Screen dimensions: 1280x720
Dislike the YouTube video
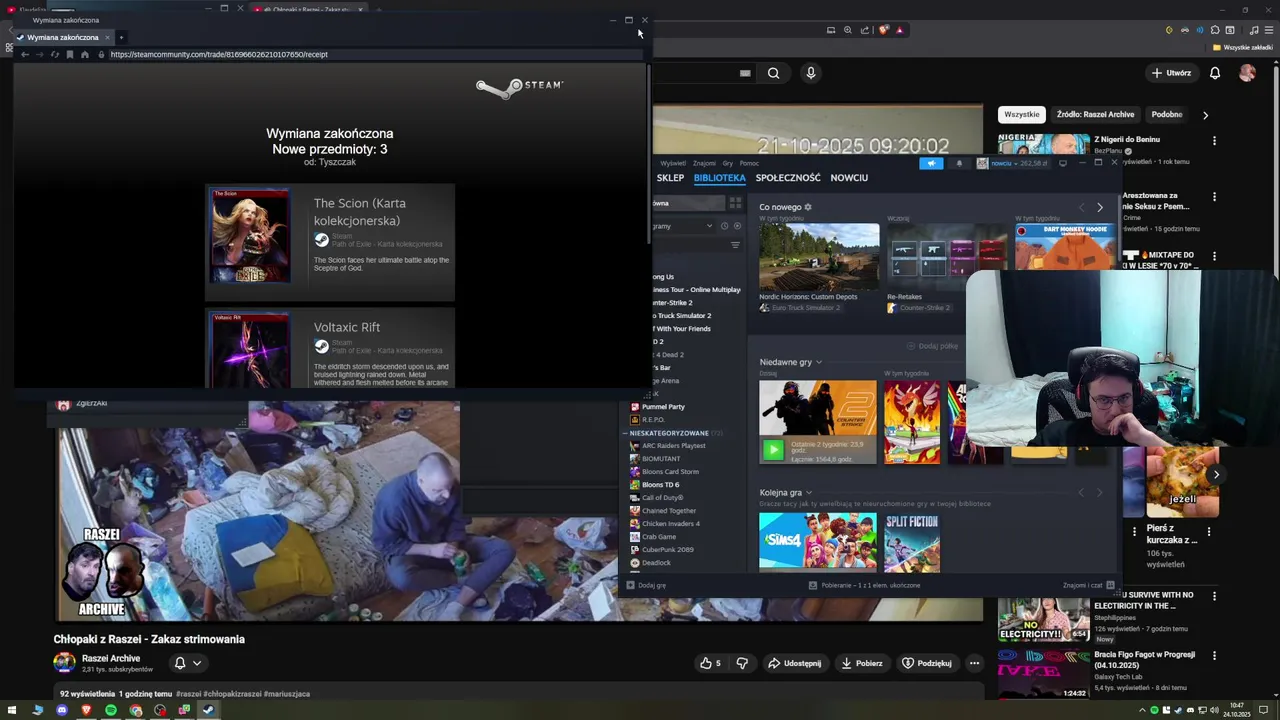pyautogui.click(x=742, y=663)
